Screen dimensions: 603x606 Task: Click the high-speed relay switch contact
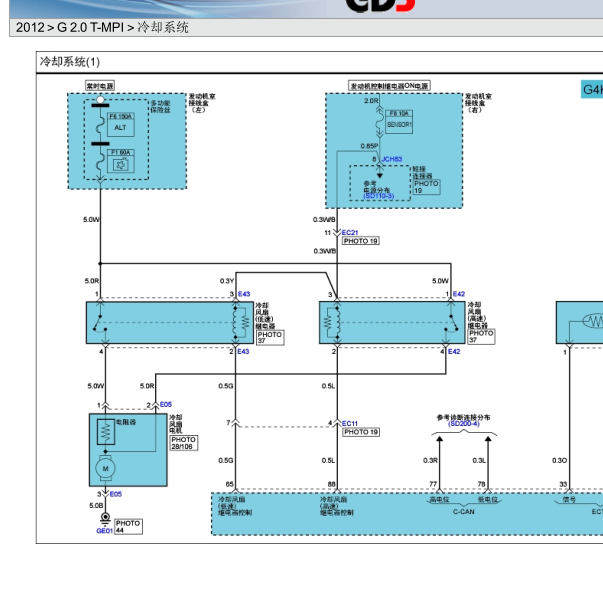[451, 323]
